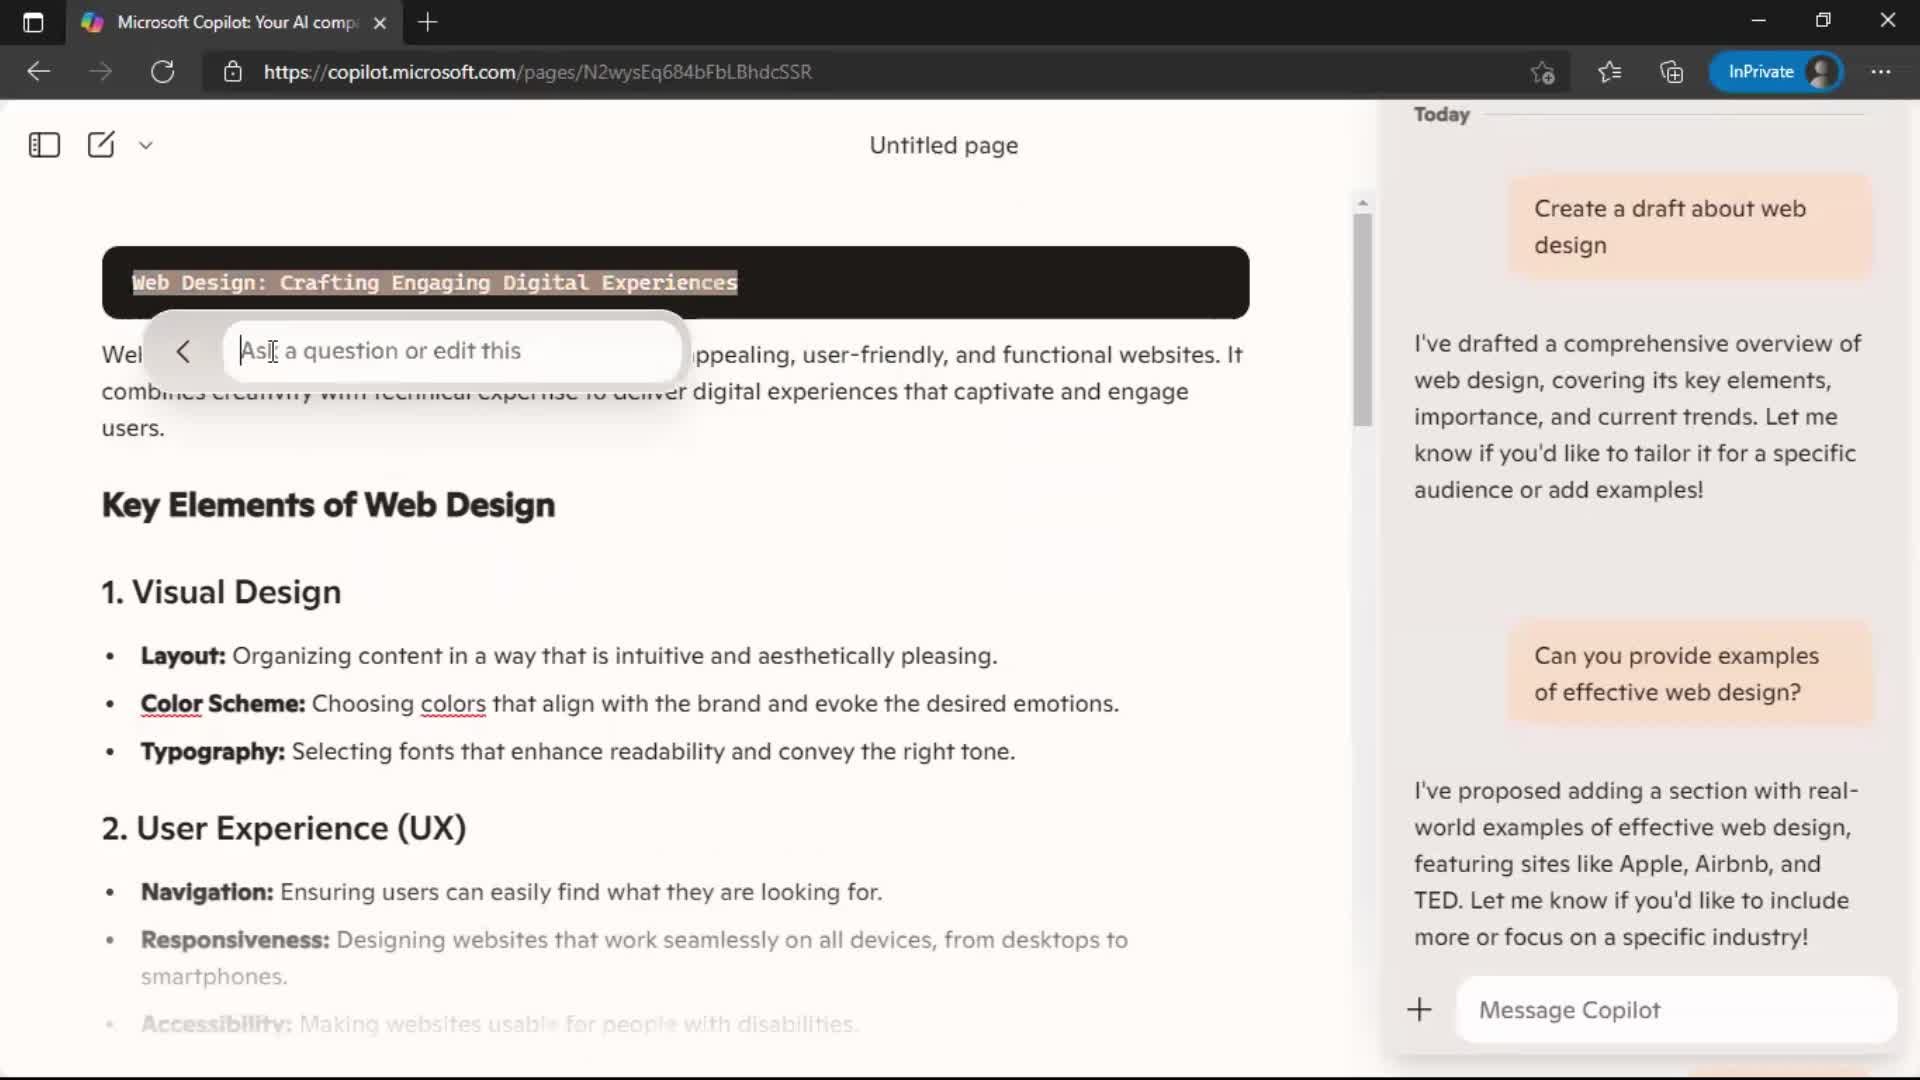Select the Microsoft Copilot tab
Viewport: 1920px width, 1080px height.
tap(235, 22)
